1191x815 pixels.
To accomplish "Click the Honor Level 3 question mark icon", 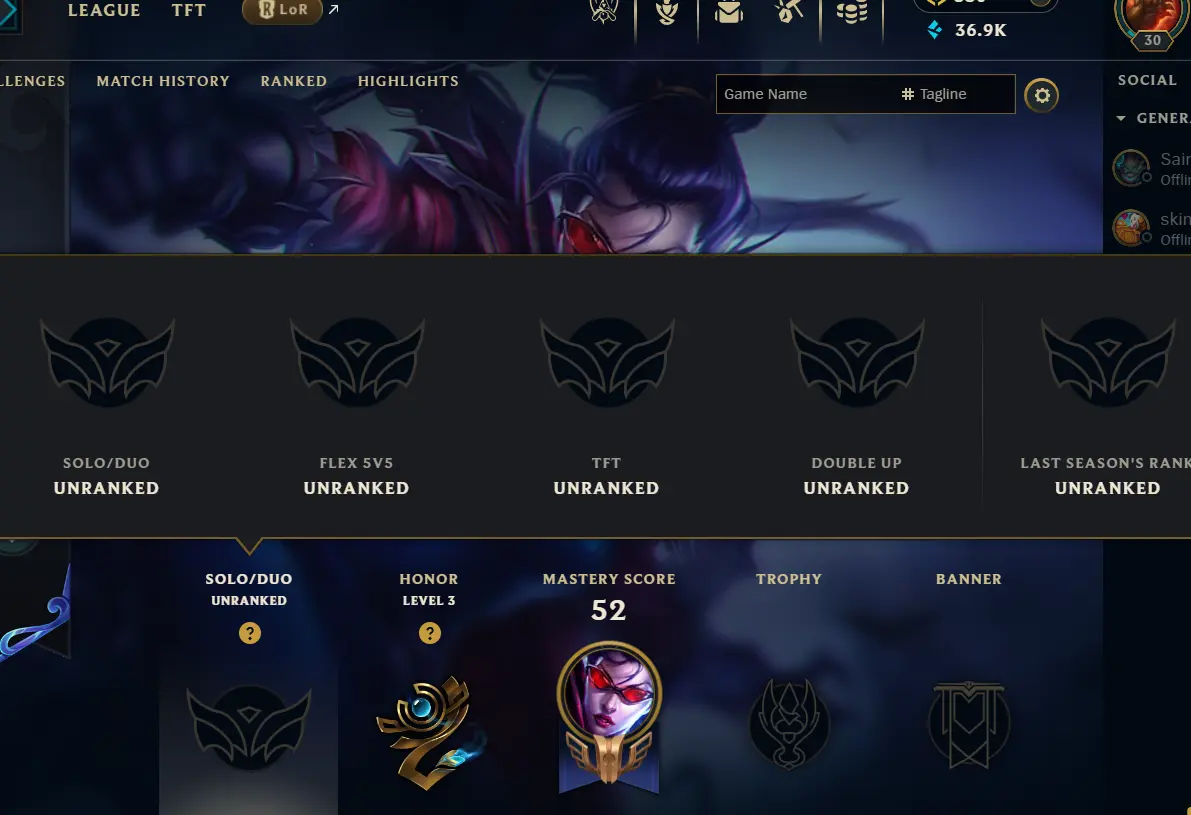I will click(430, 633).
